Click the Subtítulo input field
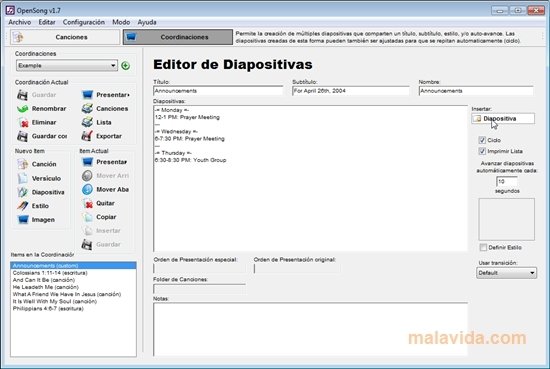550x369 pixels. (x=350, y=91)
